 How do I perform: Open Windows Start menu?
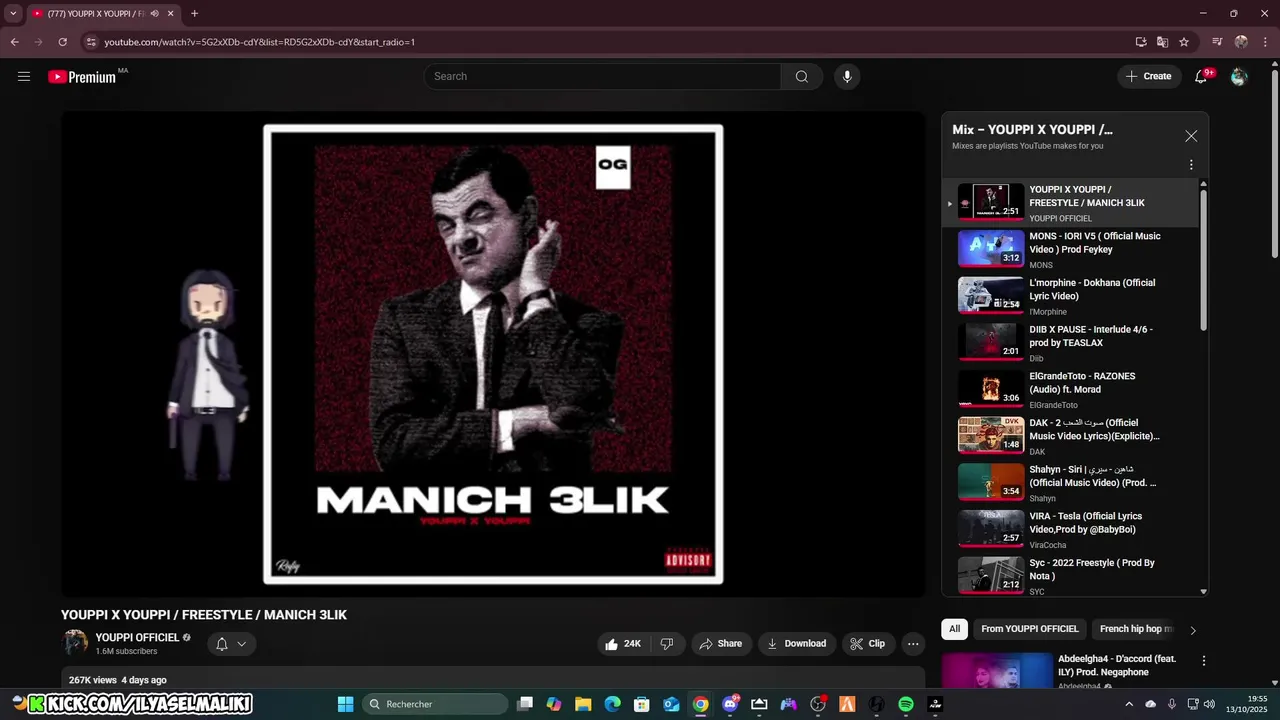pos(346,704)
